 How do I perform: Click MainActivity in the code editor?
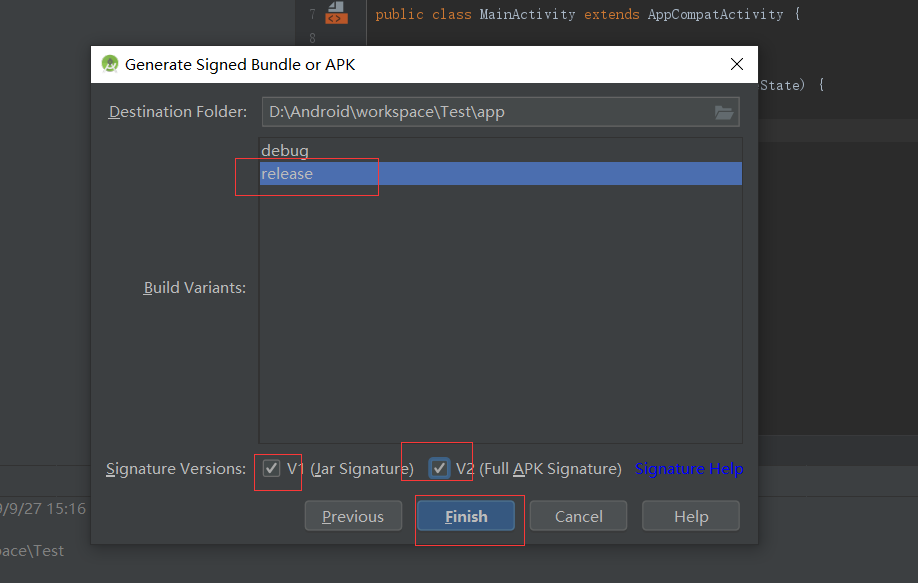point(528,14)
